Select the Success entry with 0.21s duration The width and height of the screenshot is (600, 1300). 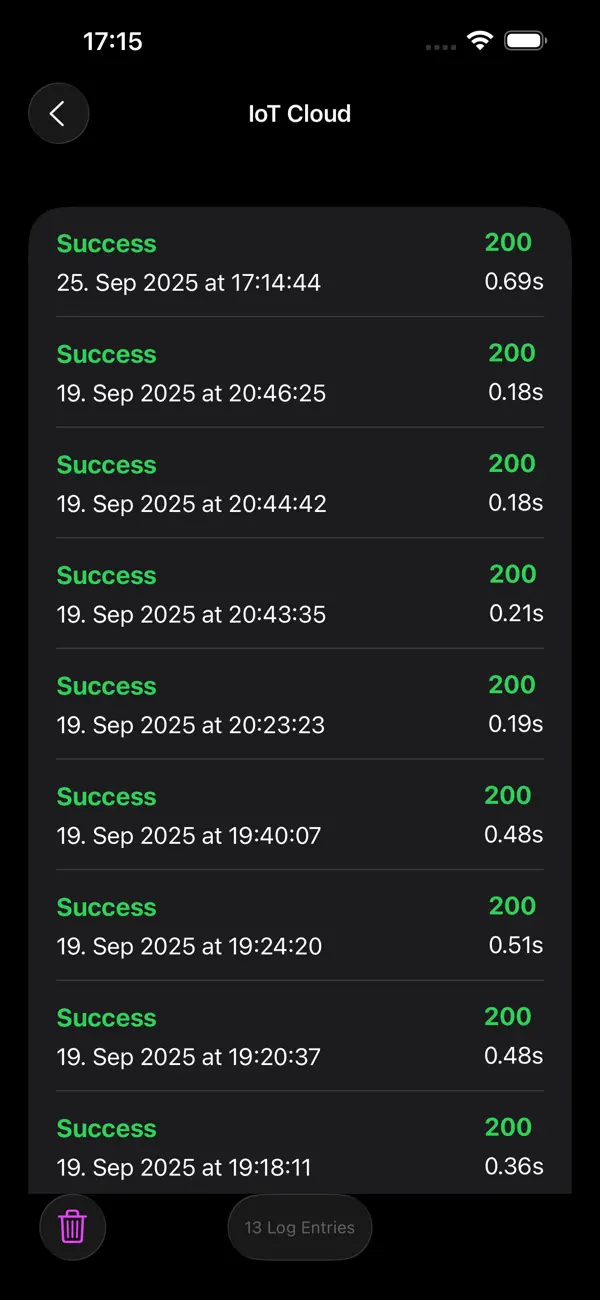[300, 594]
